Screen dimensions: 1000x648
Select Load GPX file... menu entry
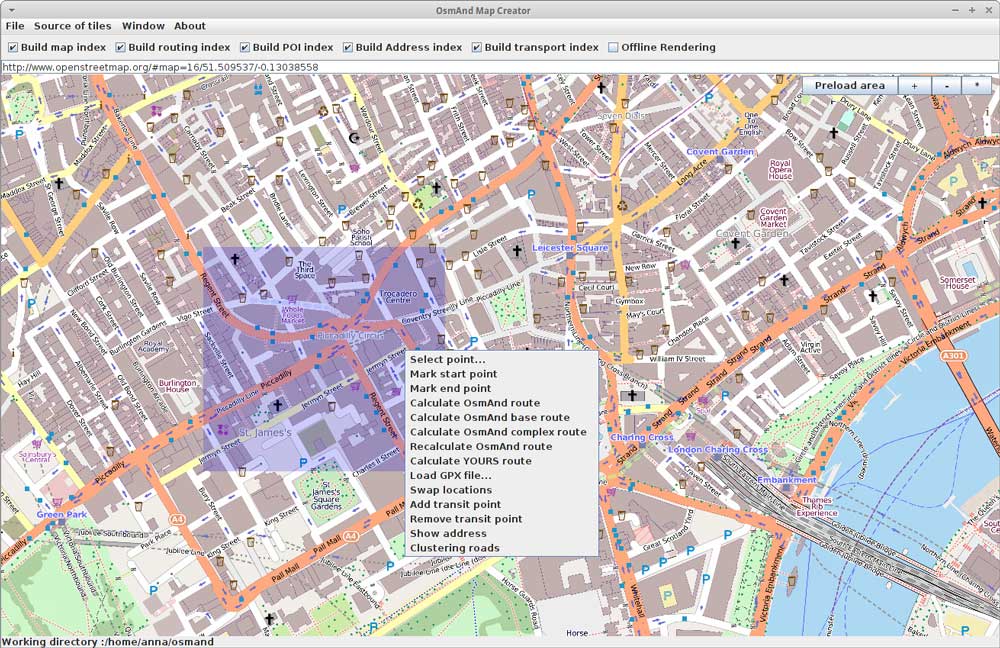click(x=450, y=475)
